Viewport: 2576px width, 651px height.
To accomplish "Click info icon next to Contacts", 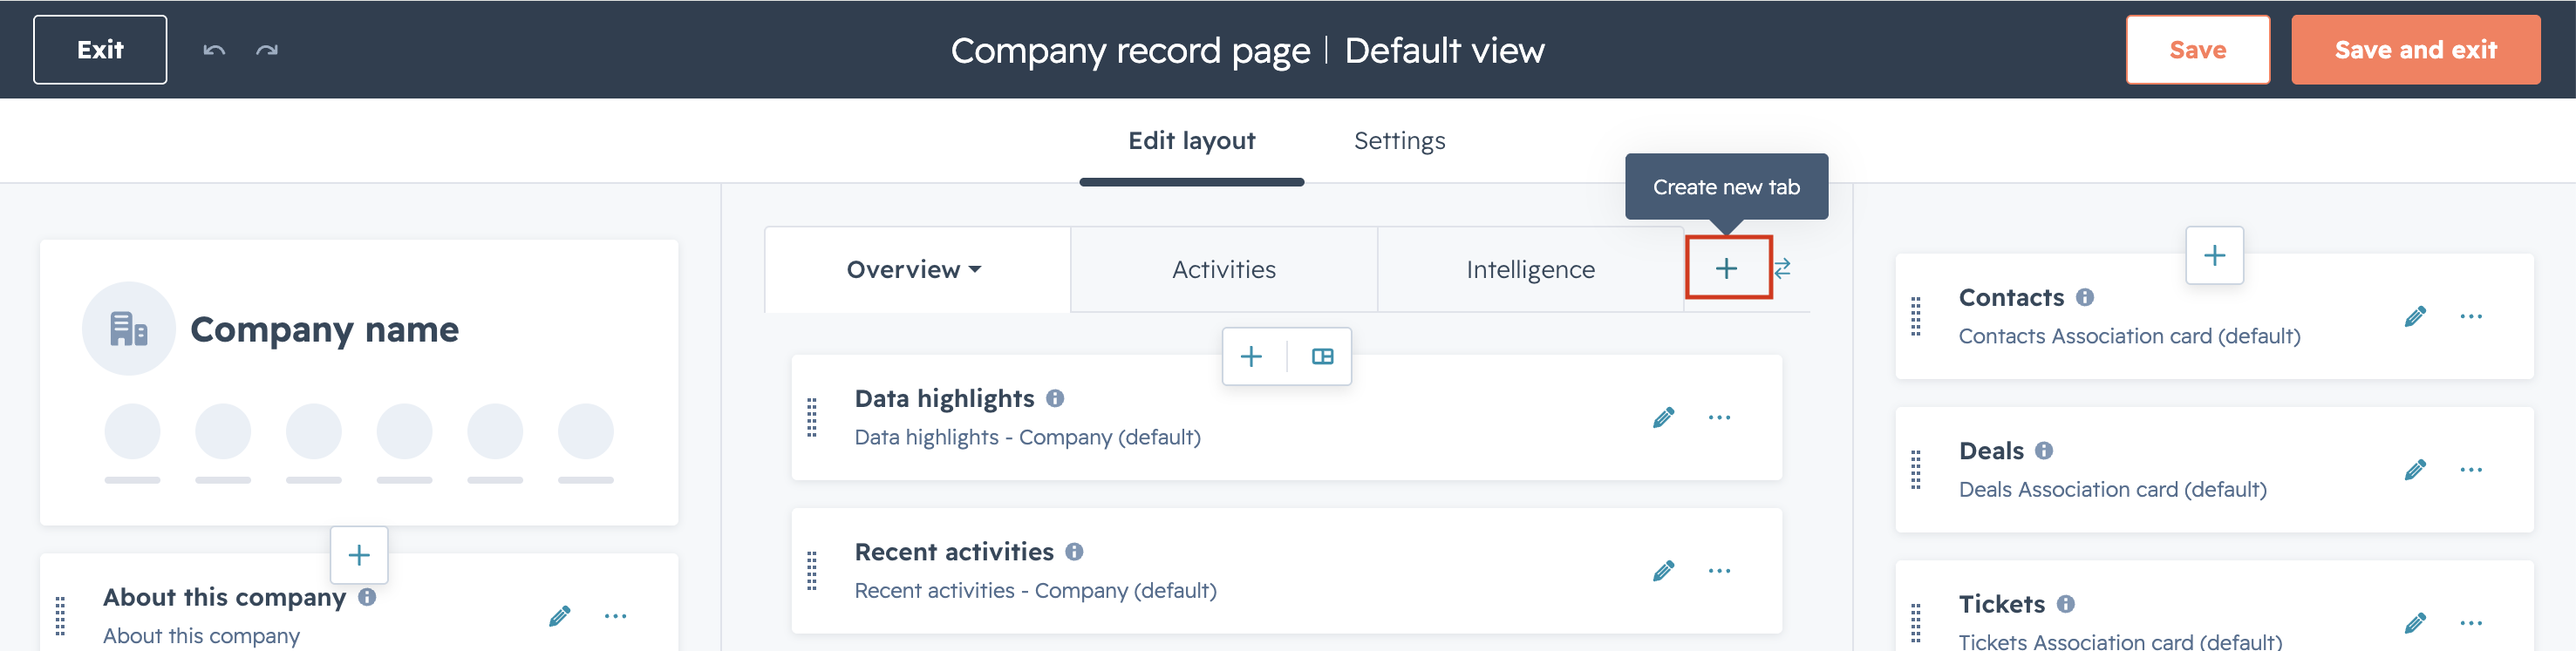I will point(2084,297).
